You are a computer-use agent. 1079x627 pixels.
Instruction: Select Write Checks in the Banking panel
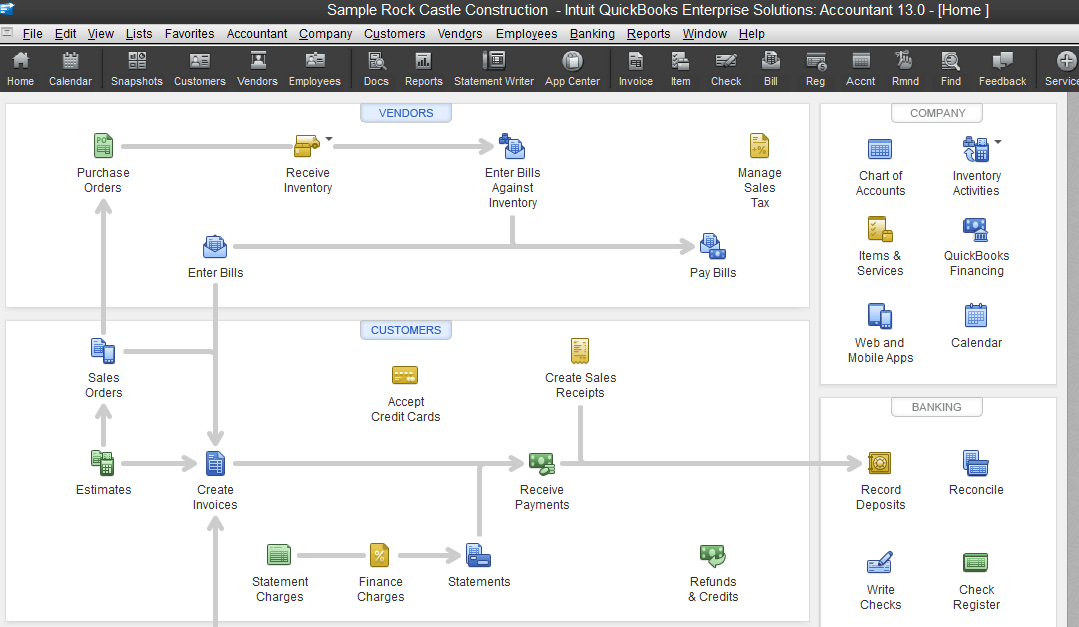(x=880, y=563)
